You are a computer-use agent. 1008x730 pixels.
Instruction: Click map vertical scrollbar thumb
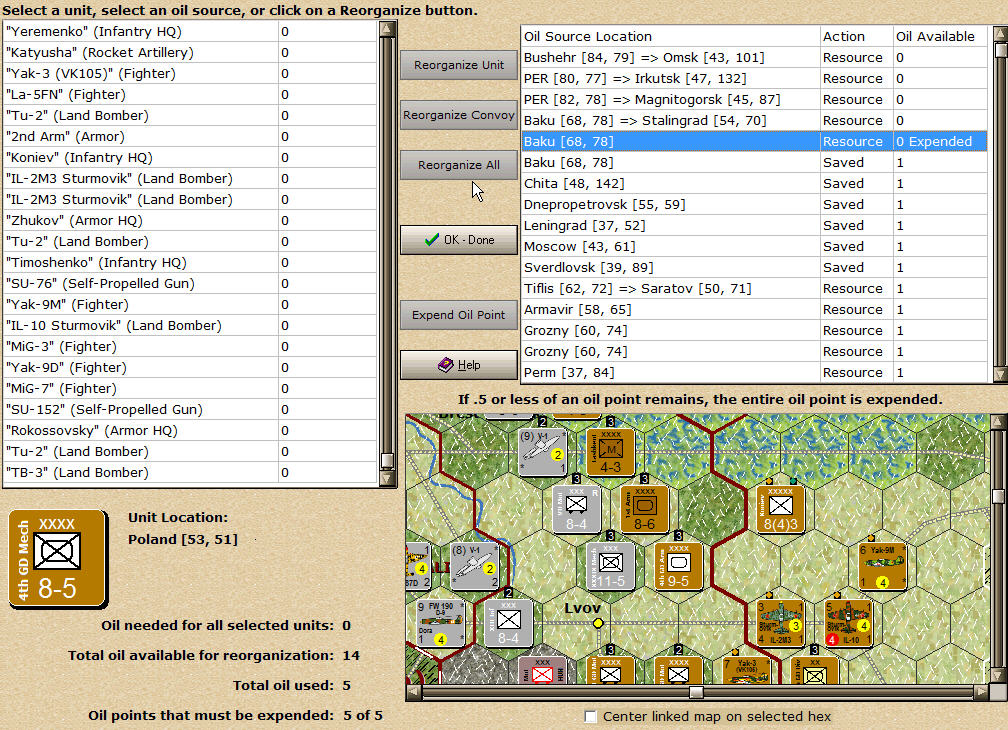pyautogui.click(x=998, y=496)
